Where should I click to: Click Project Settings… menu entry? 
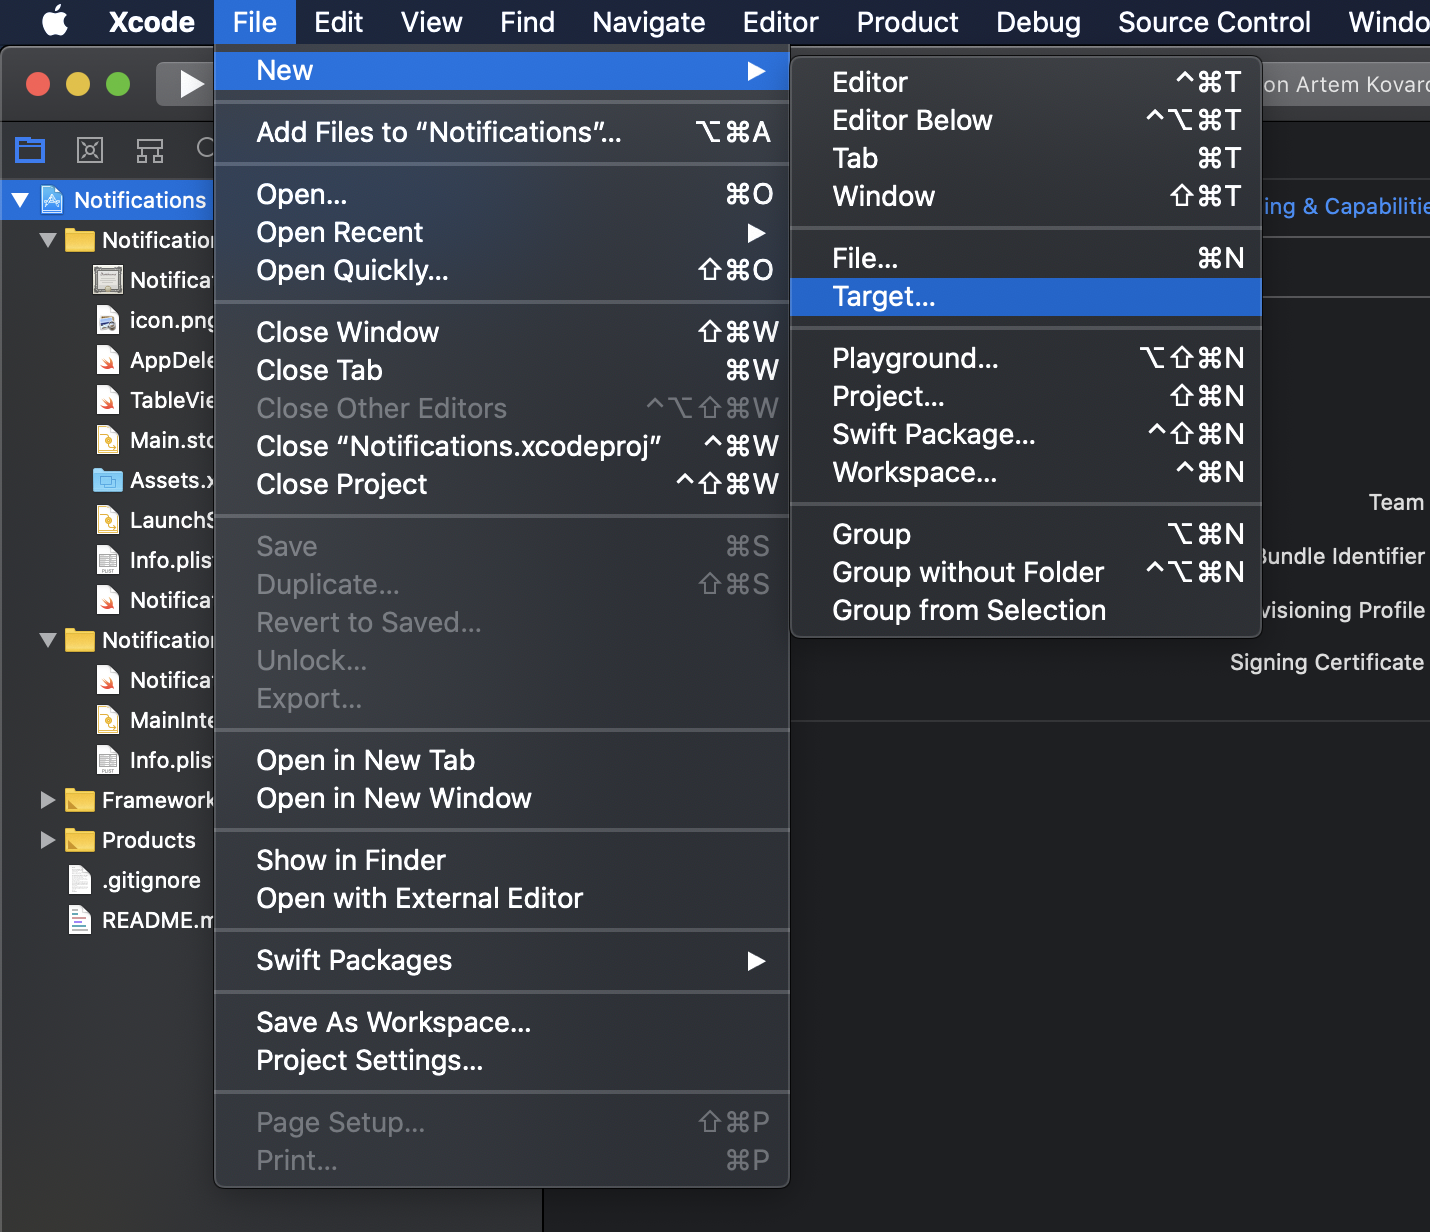[x=370, y=1060]
